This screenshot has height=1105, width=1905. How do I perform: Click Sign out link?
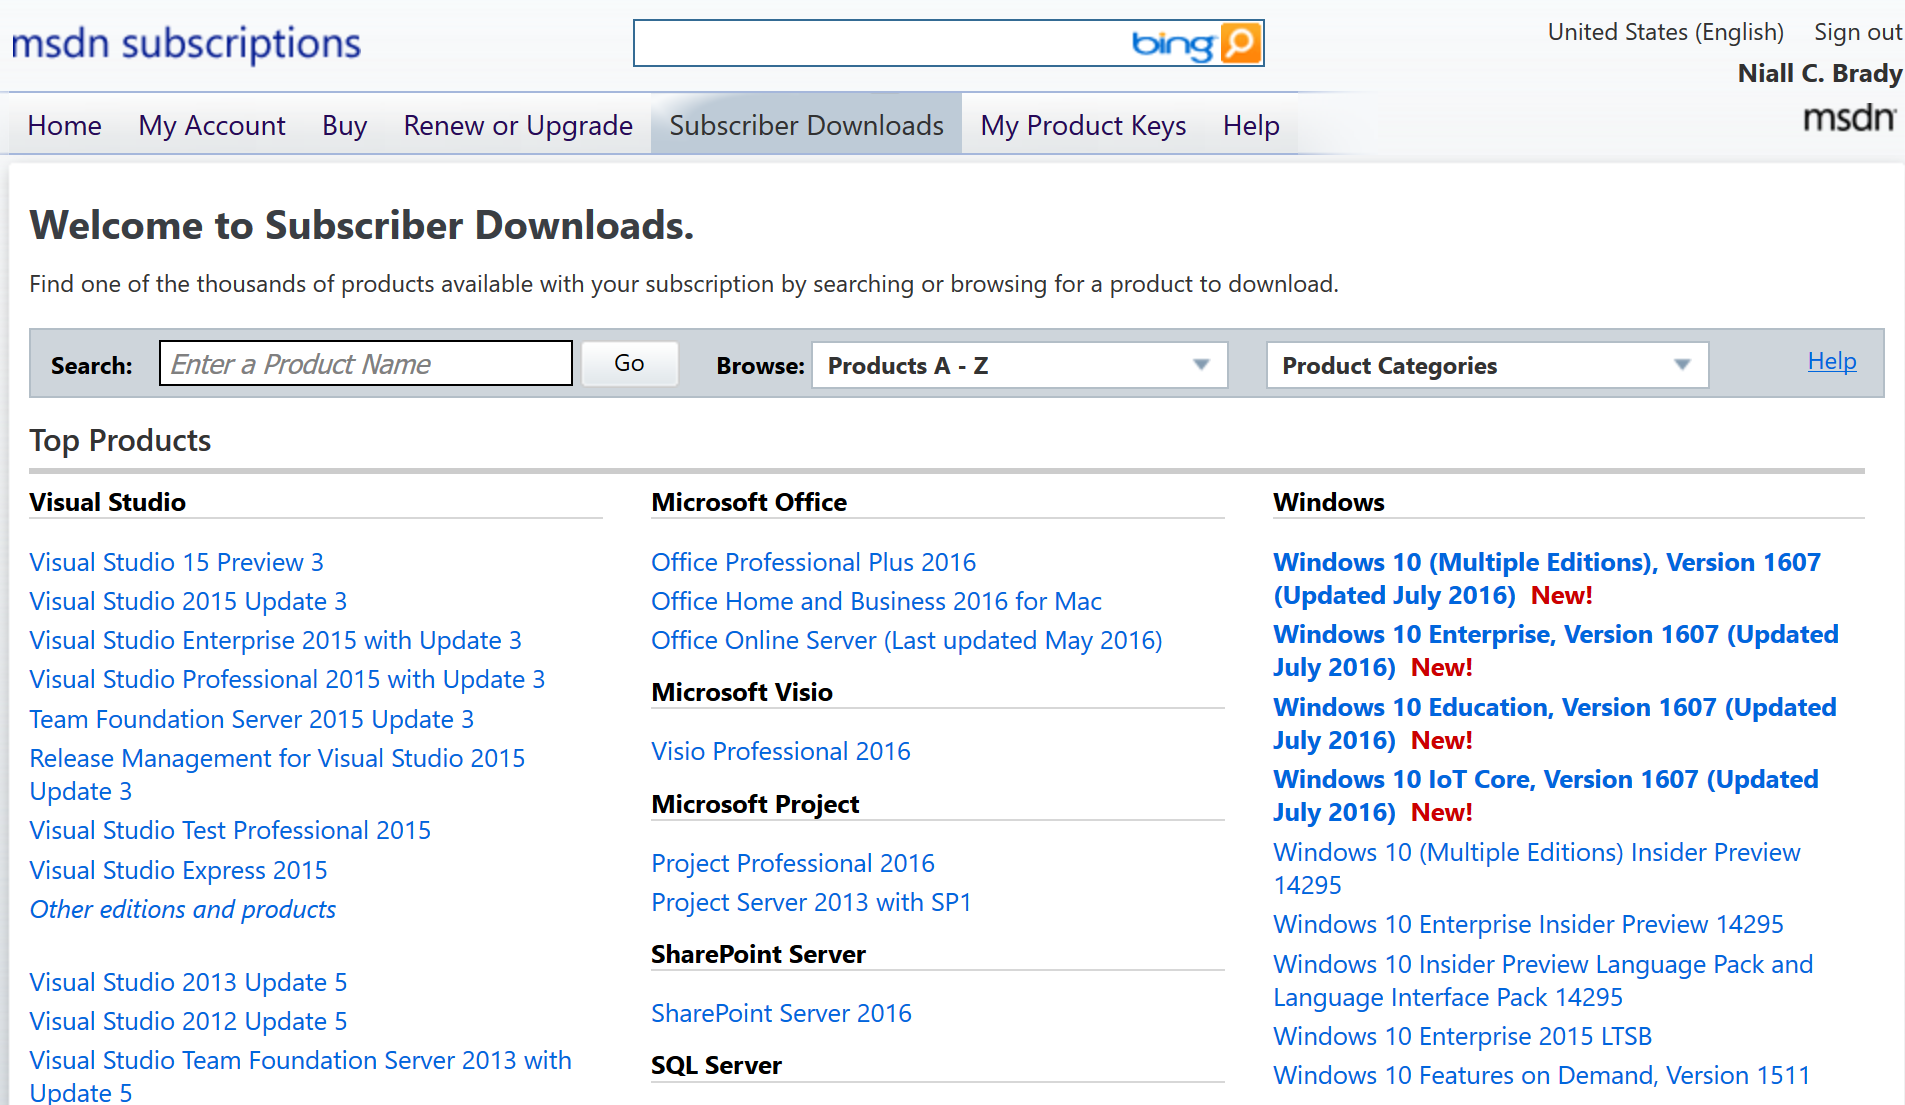(1858, 32)
